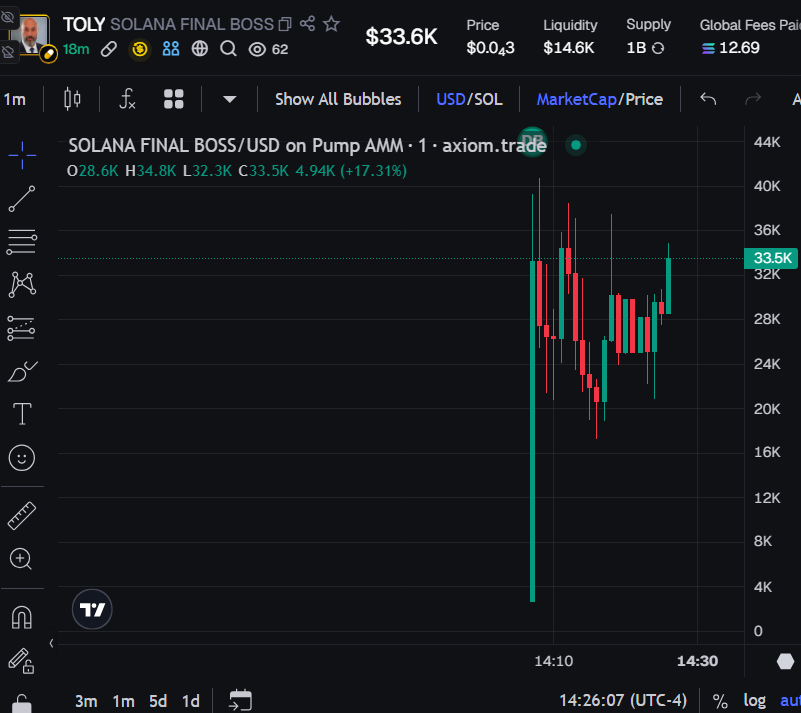Undo the last chart action
Image resolution: width=801 pixels, height=713 pixels.
point(708,99)
